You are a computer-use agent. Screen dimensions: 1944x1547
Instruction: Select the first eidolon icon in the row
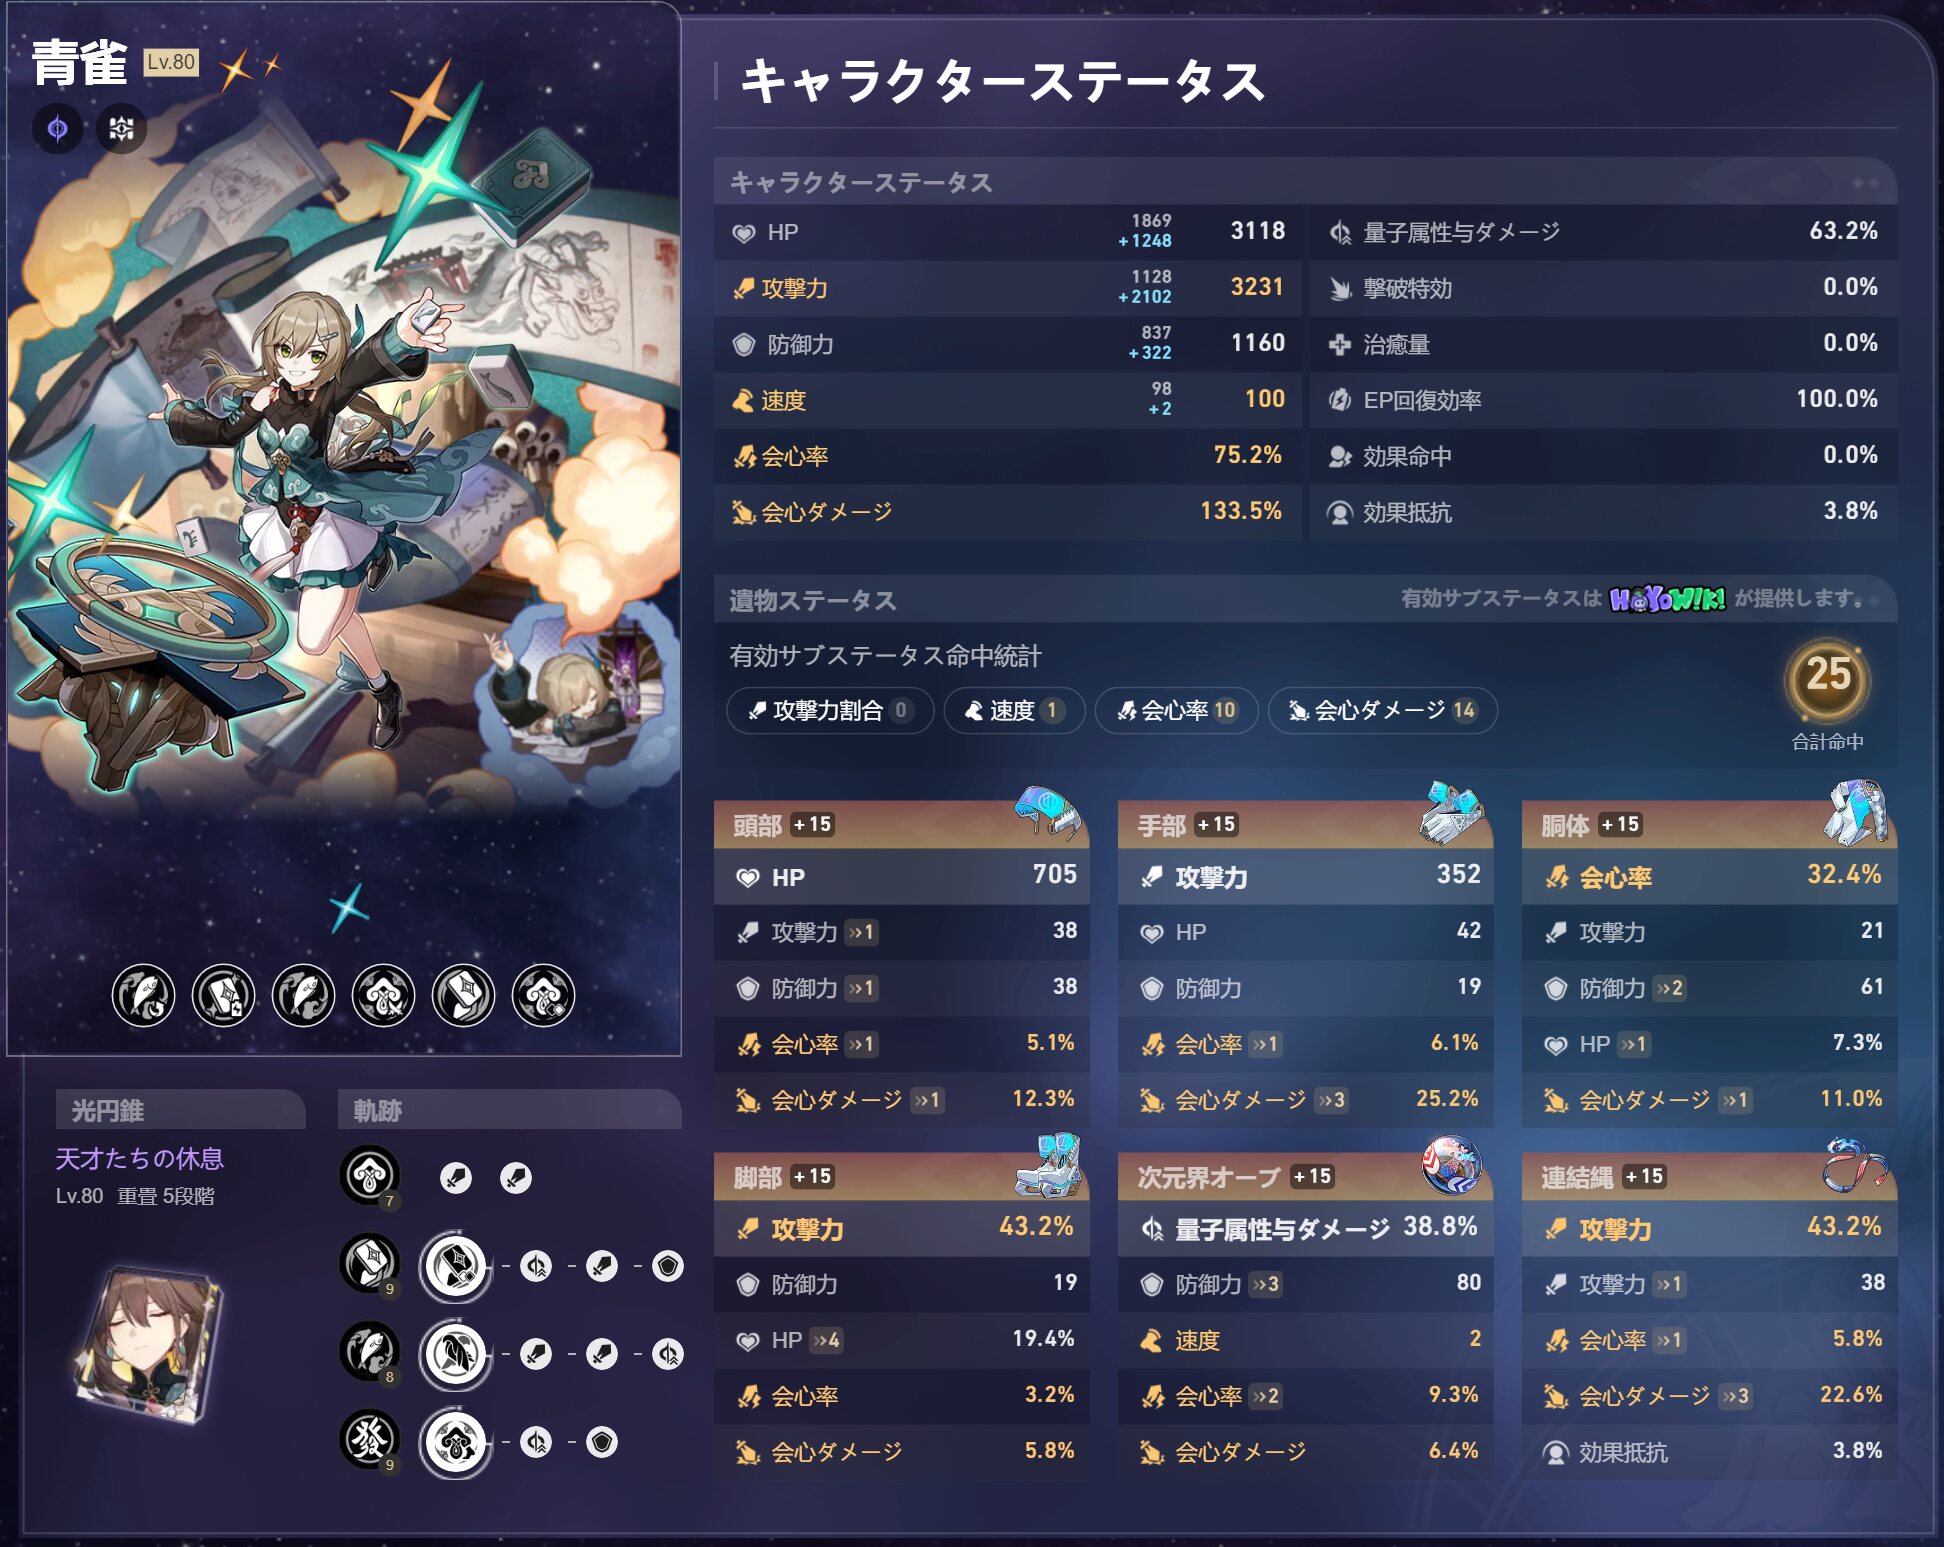pos(143,995)
